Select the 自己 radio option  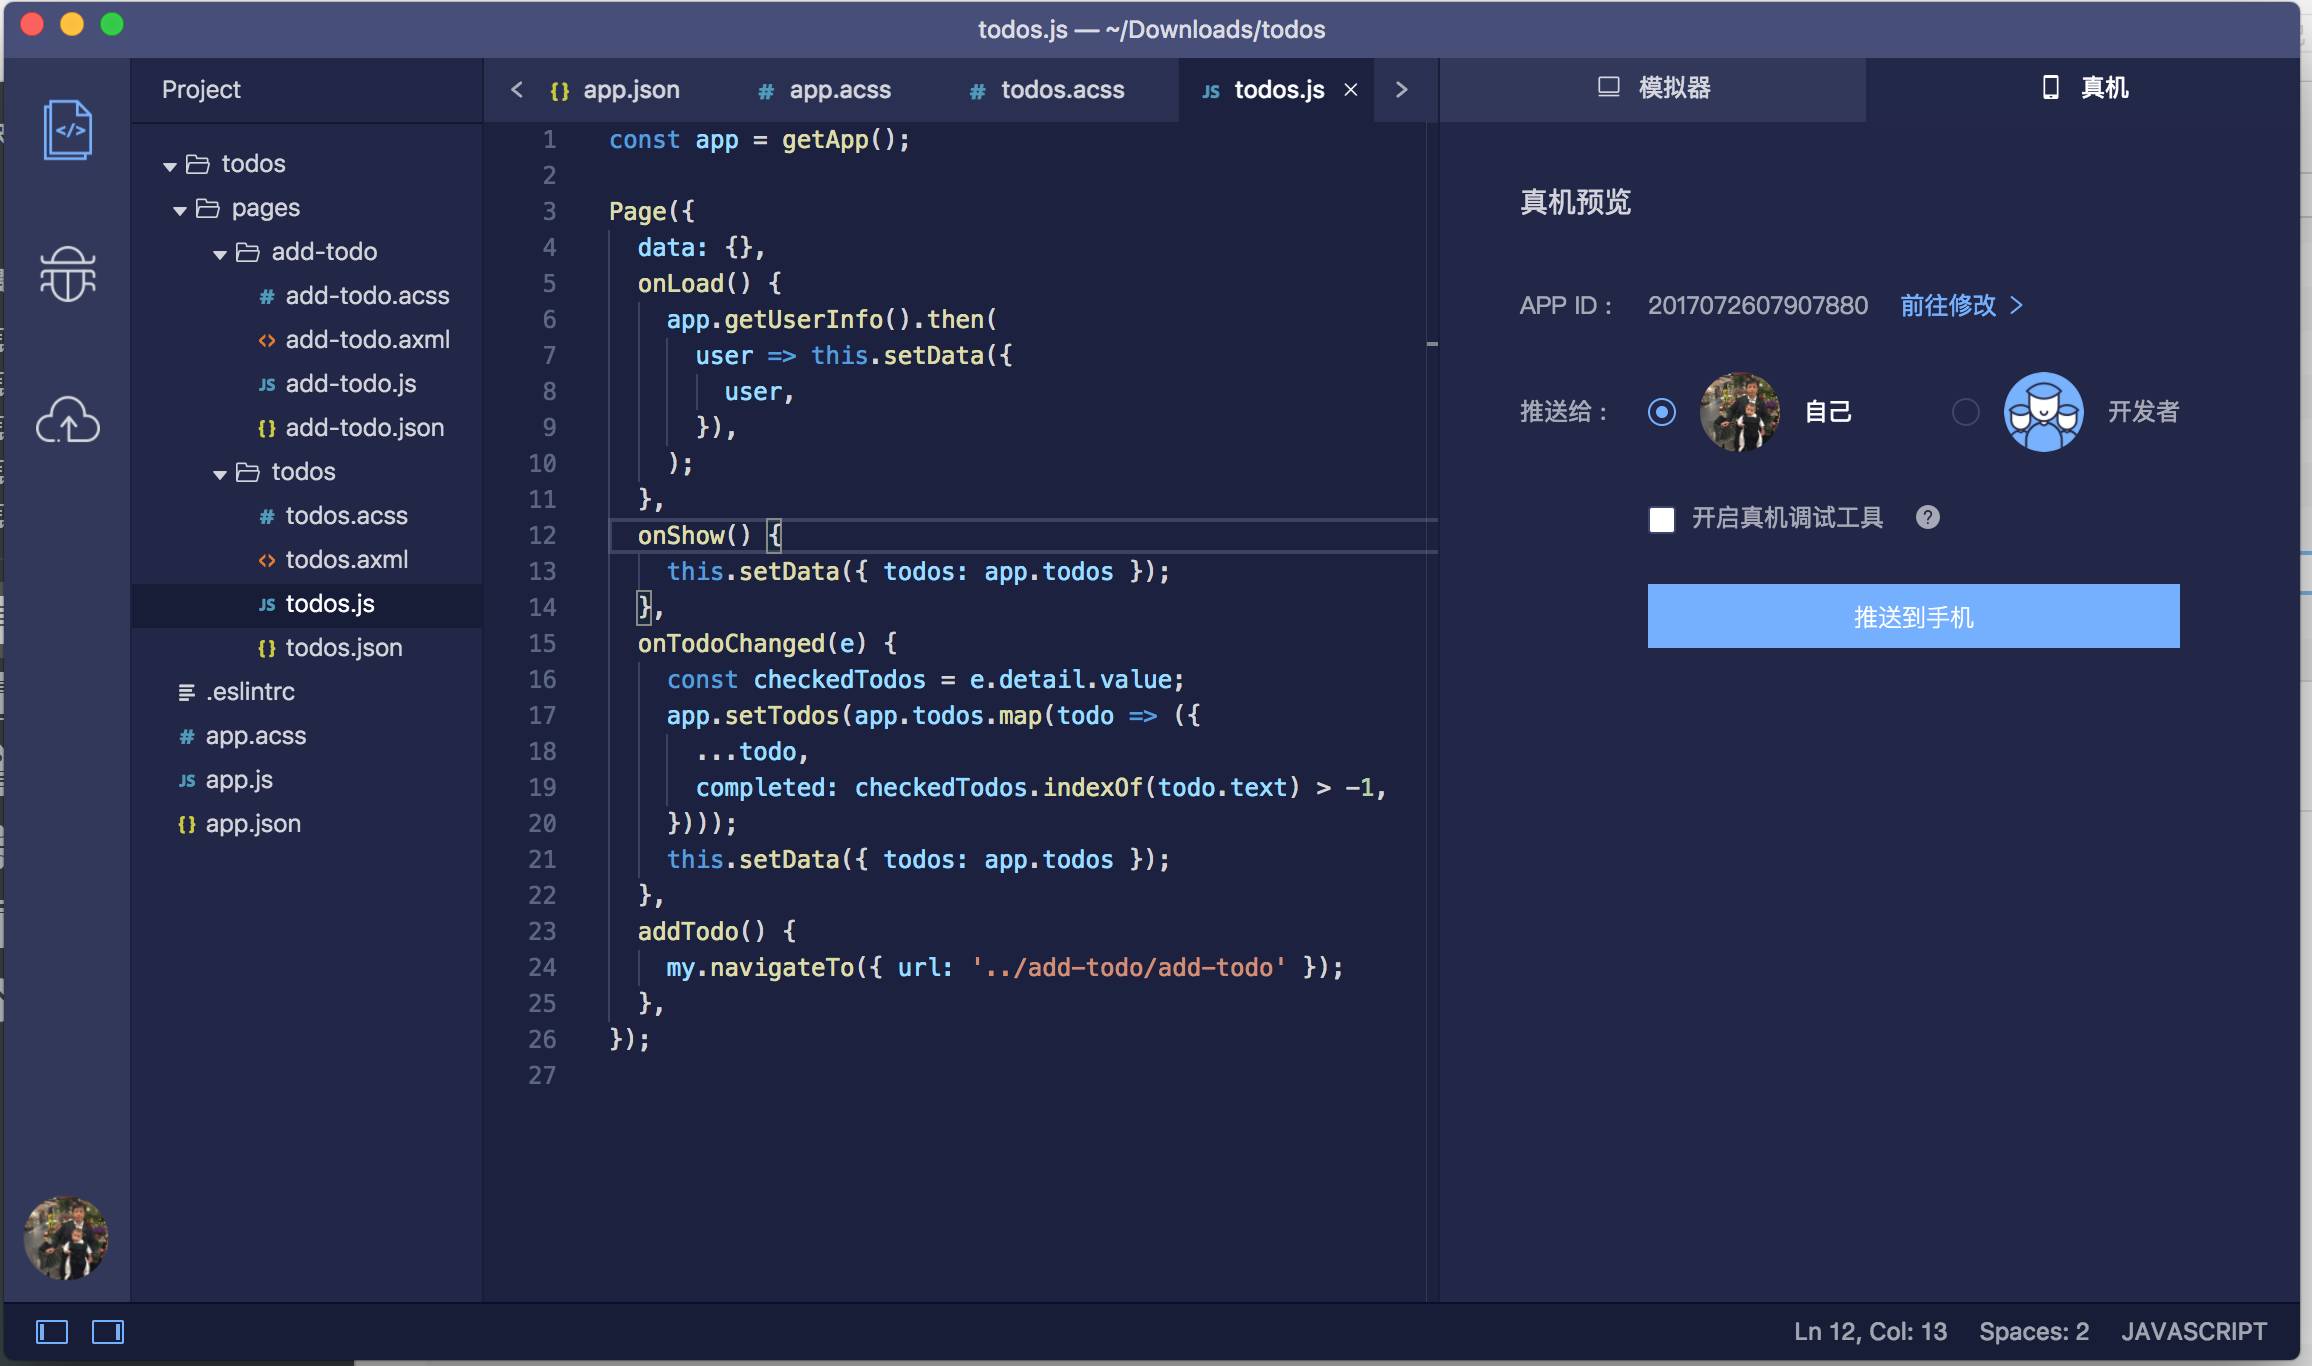1661,412
